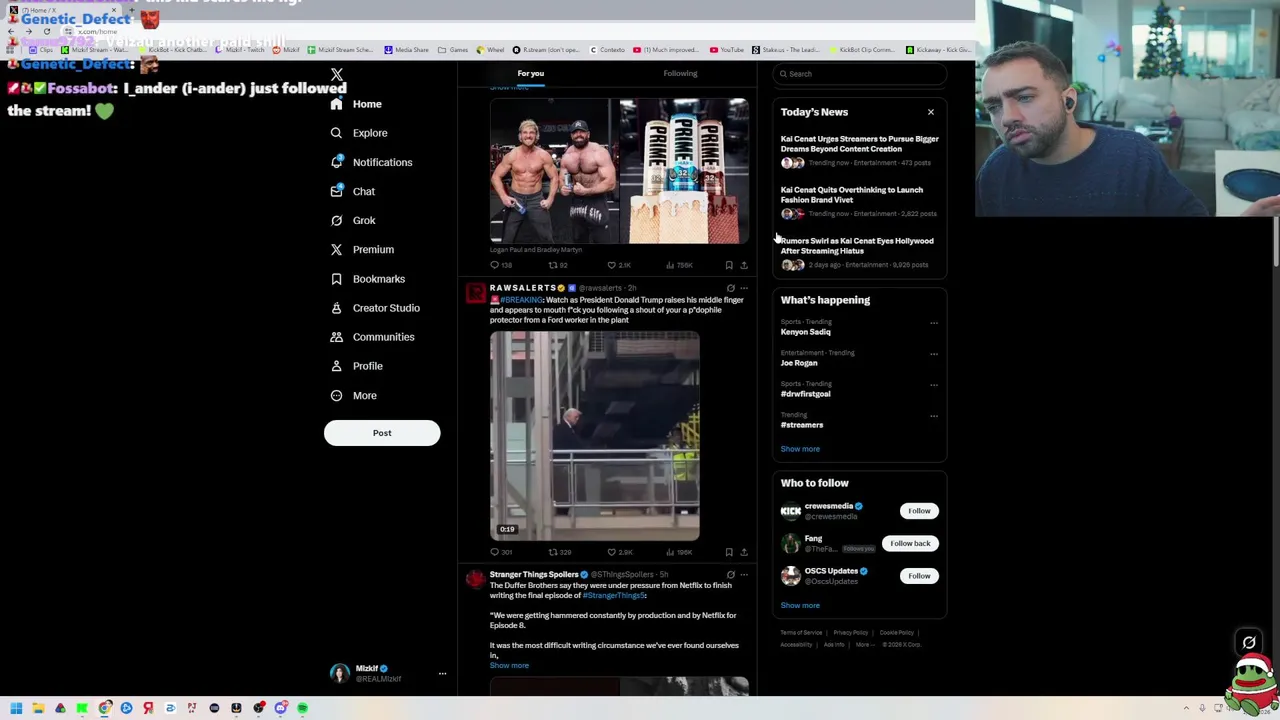Image resolution: width=1280 pixels, height=720 pixels.
Task: Switch to the Following tab
Action: pos(680,74)
